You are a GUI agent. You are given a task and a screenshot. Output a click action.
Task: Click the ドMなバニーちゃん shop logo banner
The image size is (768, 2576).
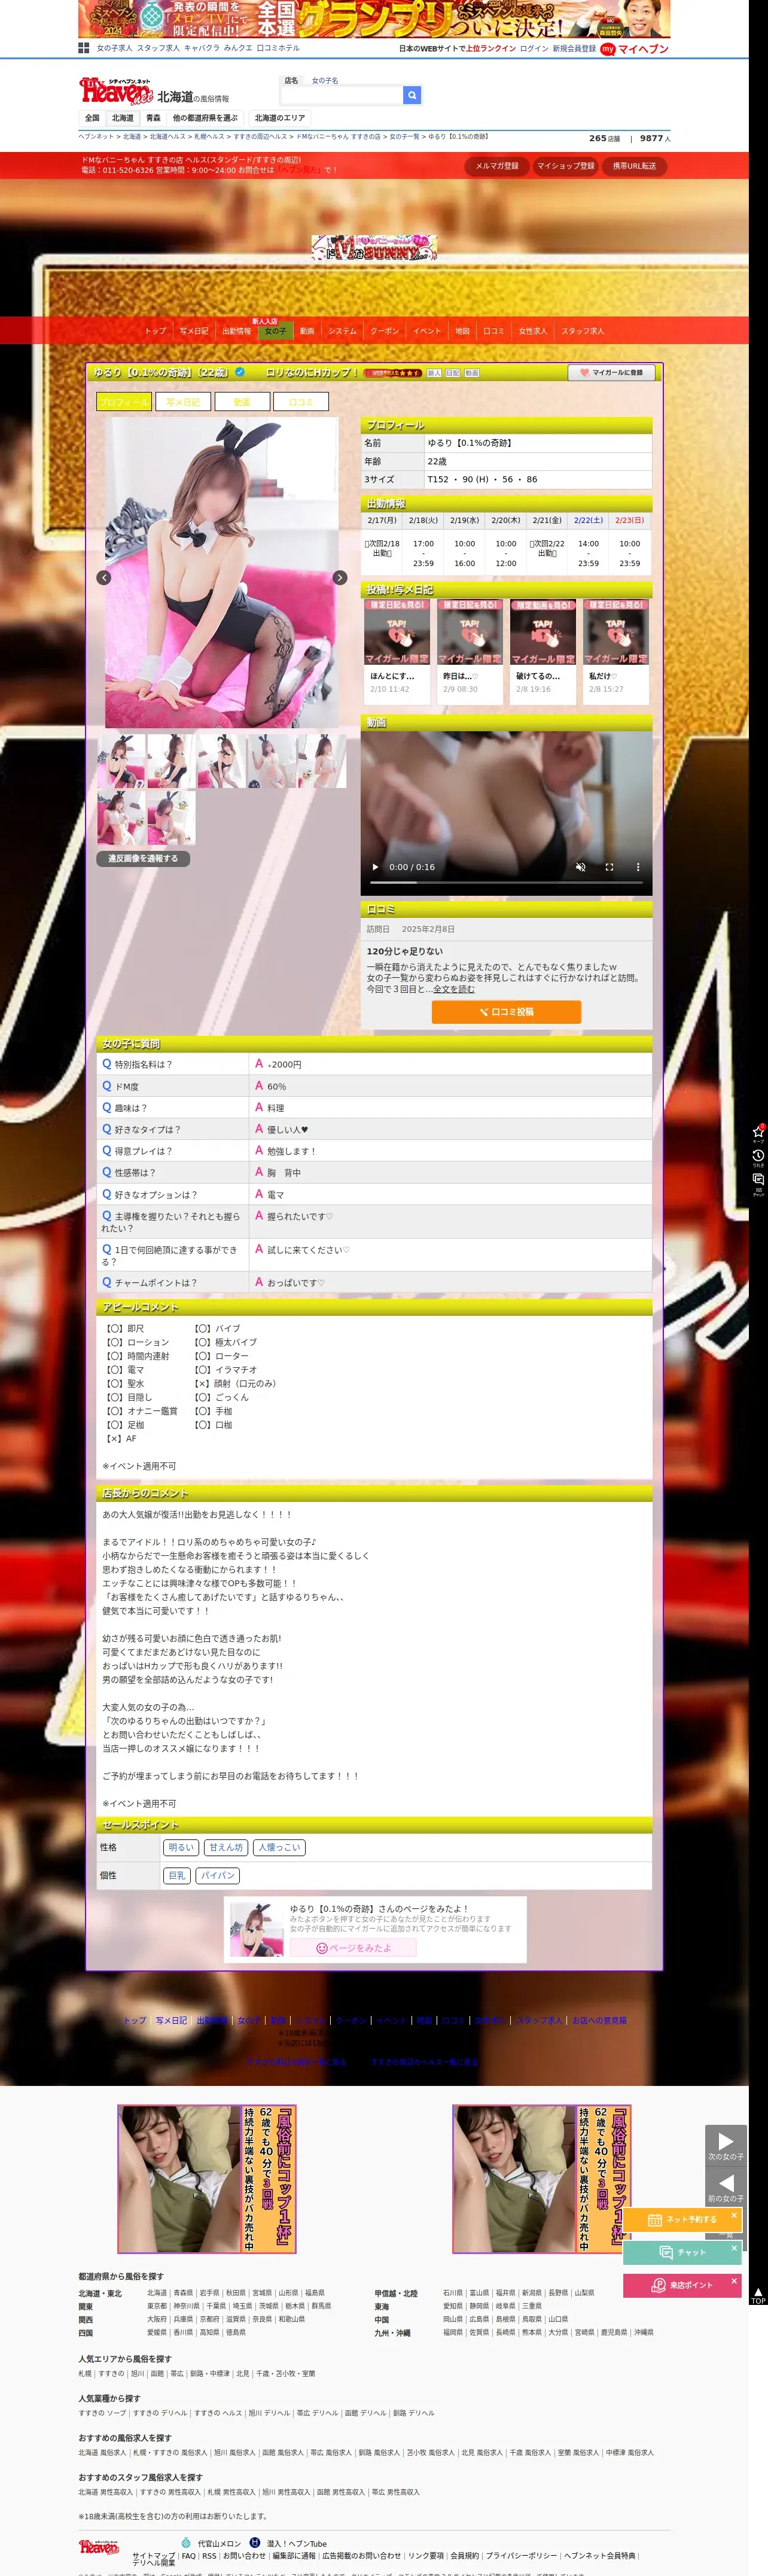374,248
